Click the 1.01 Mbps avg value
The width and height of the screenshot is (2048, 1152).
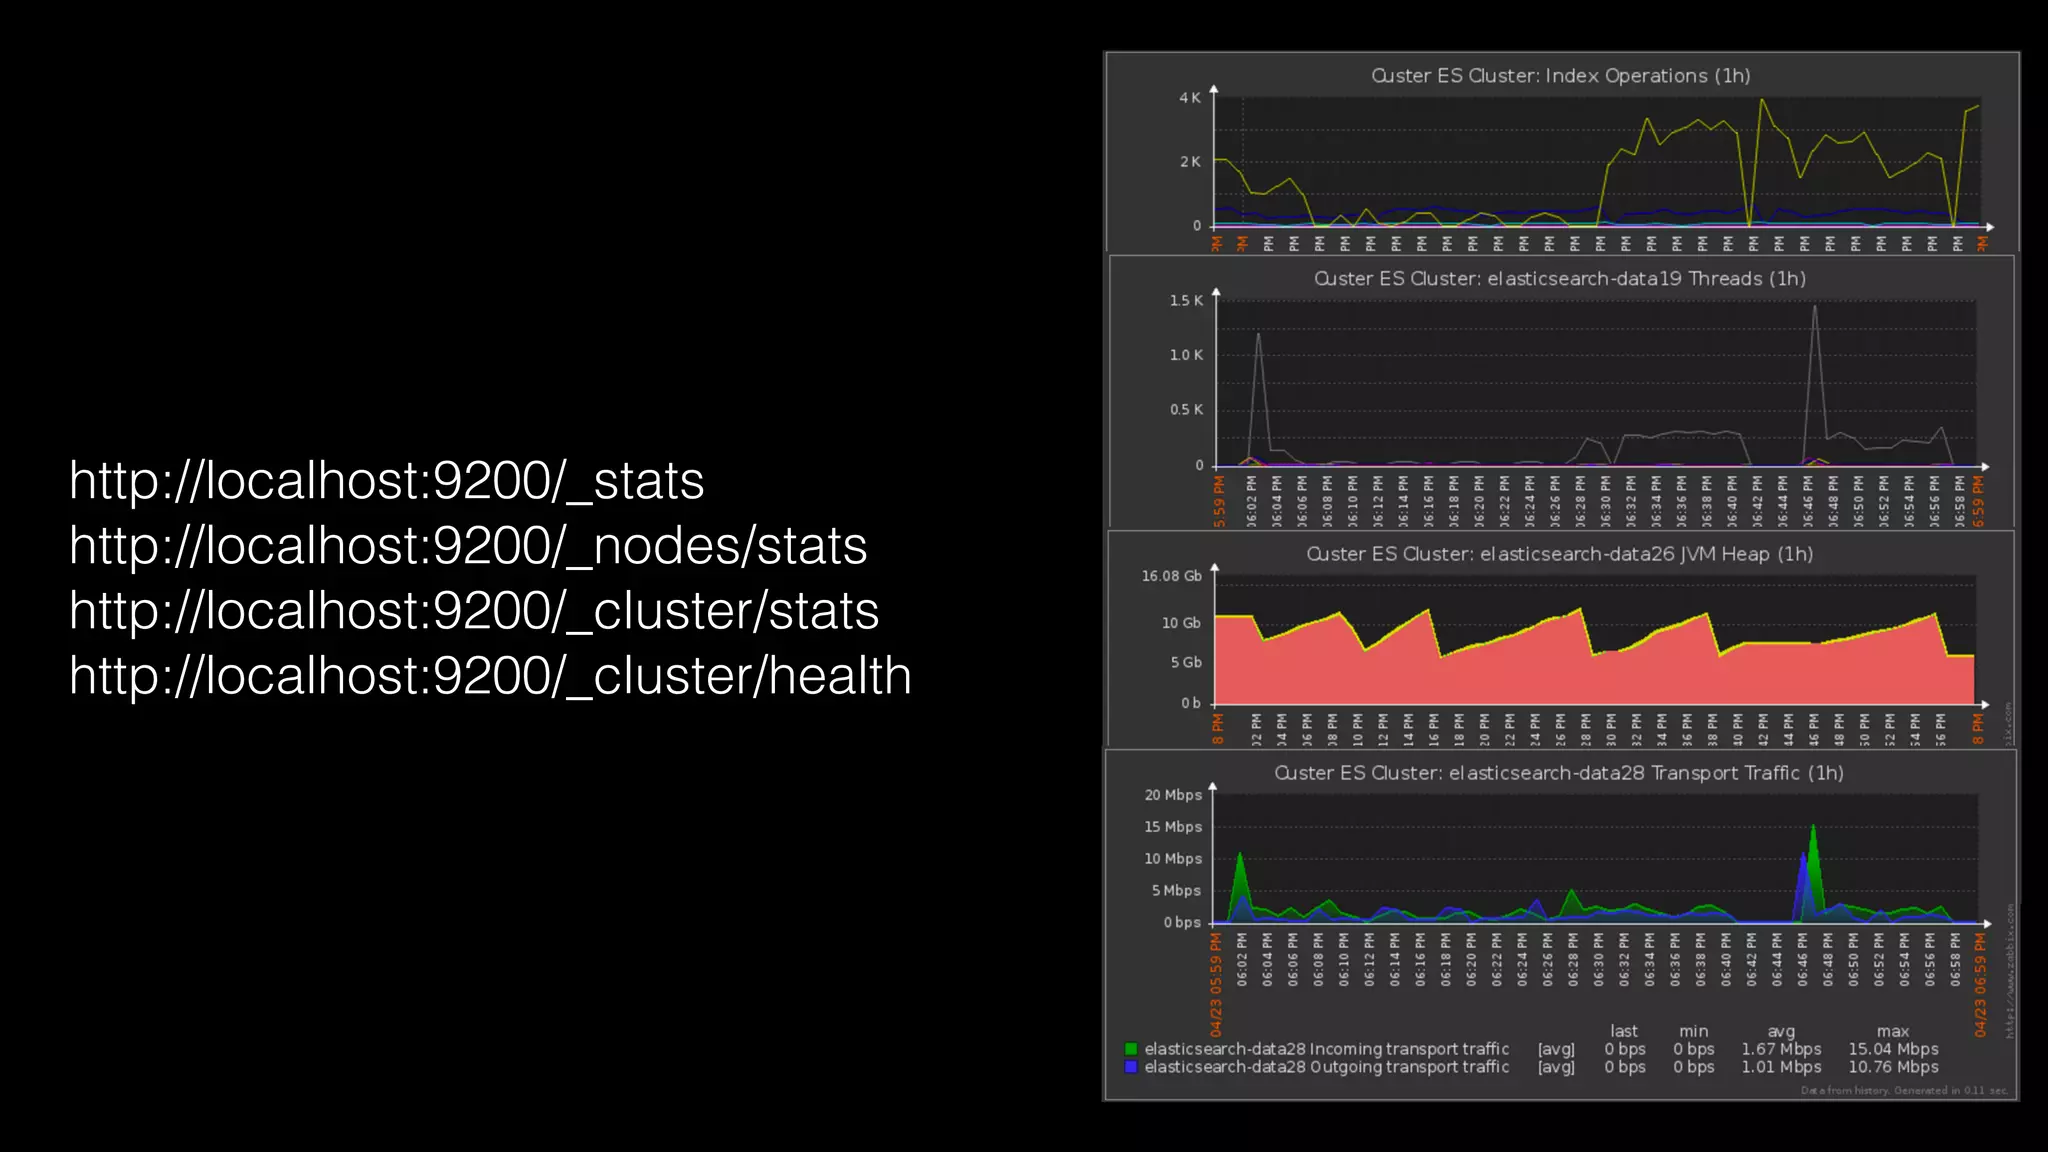click(x=1781, y=1067)
